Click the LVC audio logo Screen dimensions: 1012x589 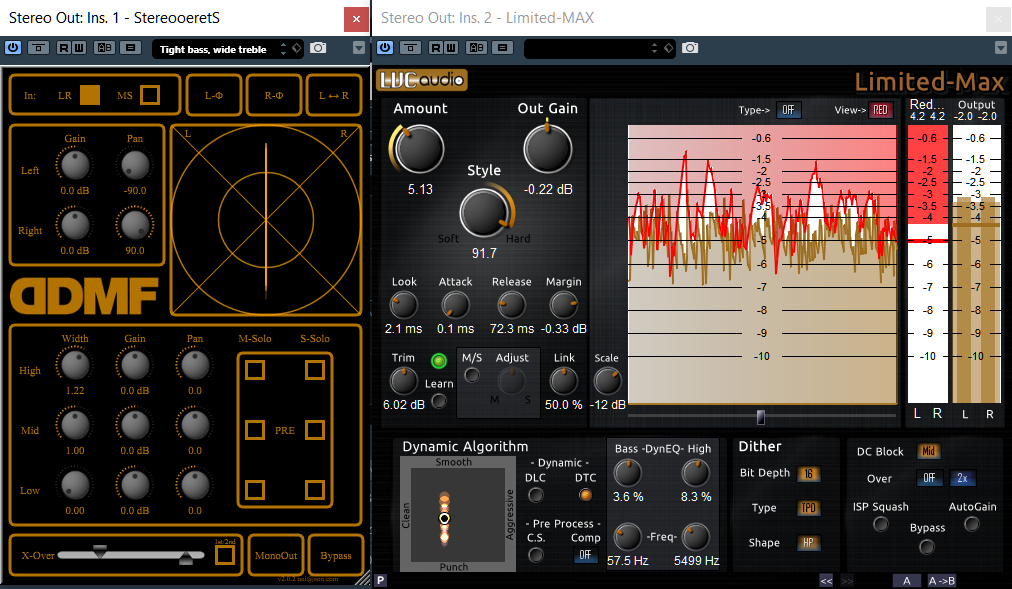[421, 81]
